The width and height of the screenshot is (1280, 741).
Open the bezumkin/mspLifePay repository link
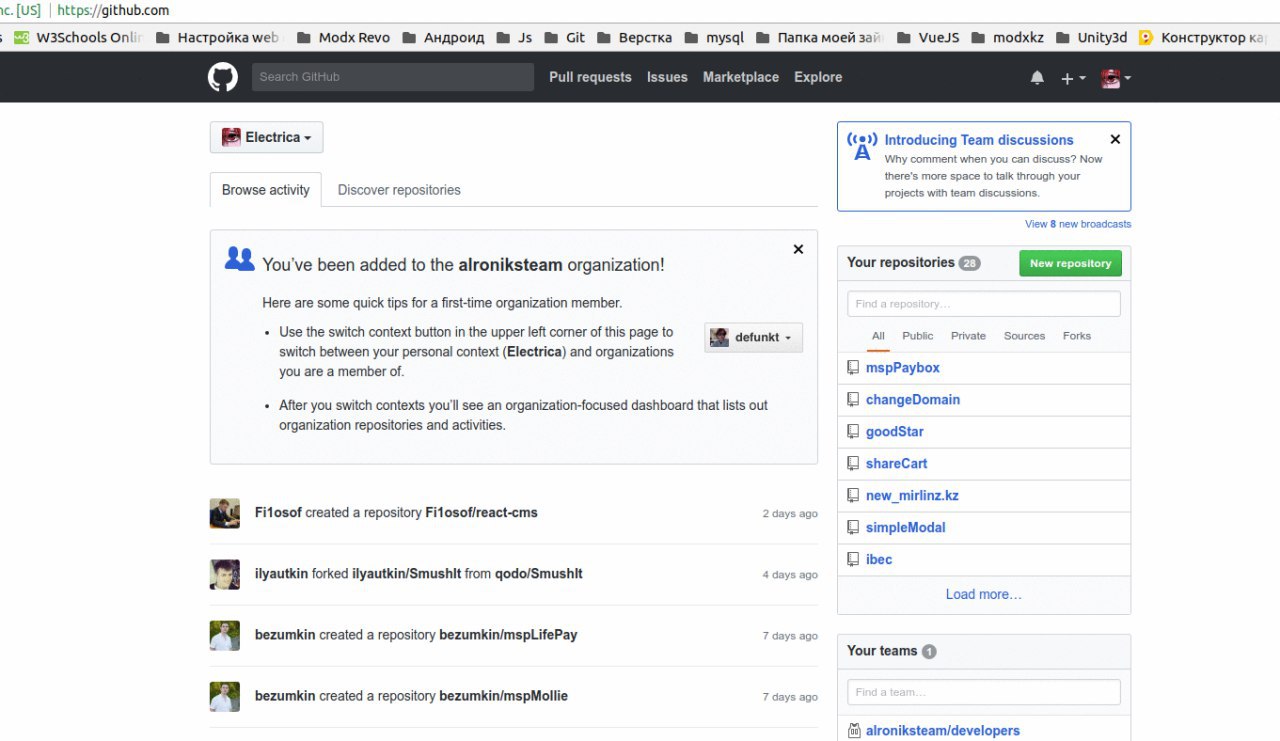[508, 635]
